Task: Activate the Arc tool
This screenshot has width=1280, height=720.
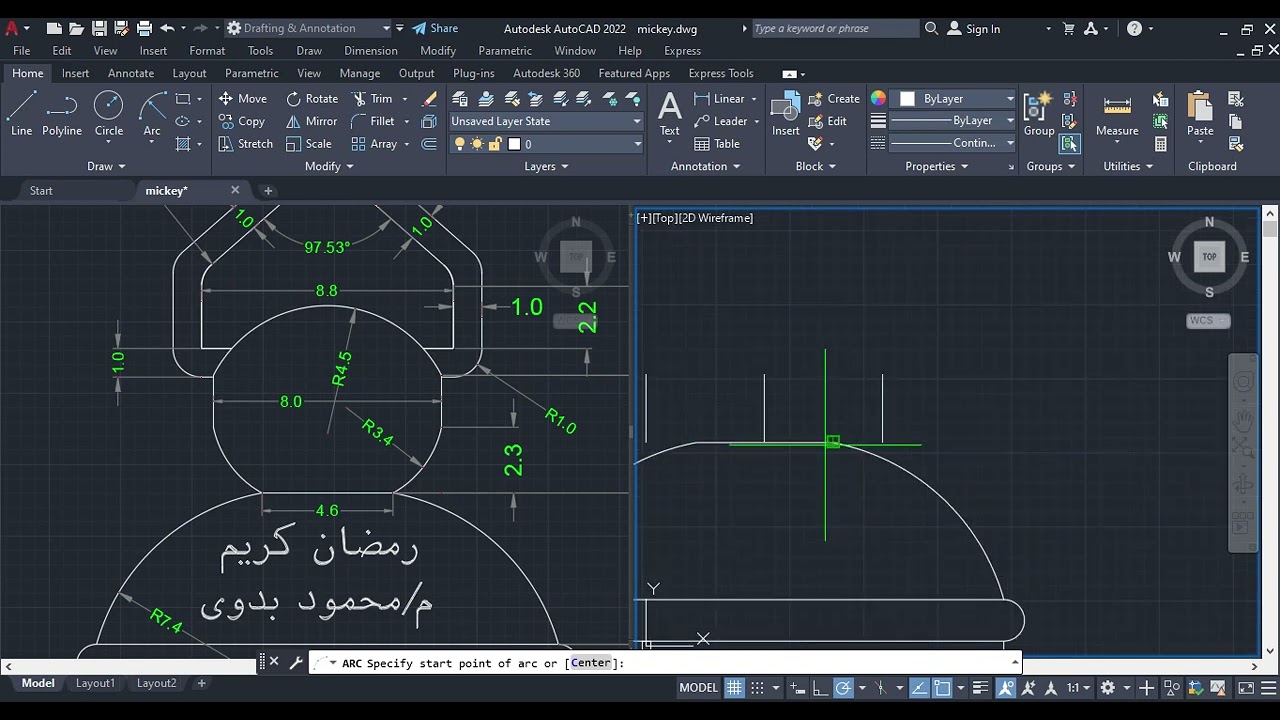Action: (x=152, y=112)
